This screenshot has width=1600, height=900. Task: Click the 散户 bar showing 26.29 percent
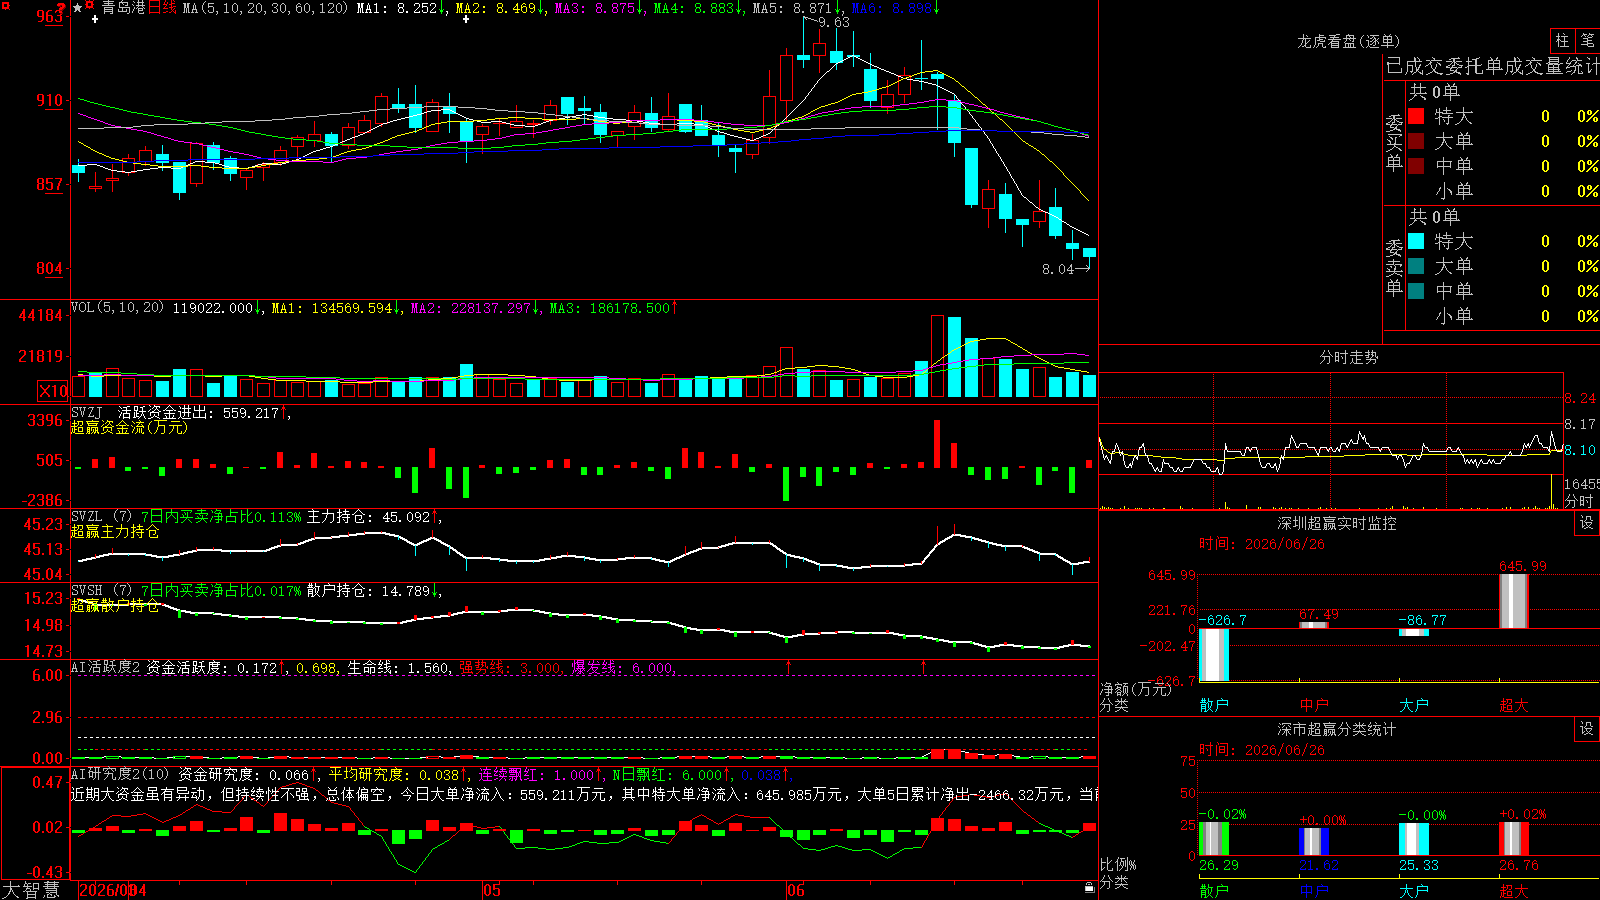pos(1214,839)
